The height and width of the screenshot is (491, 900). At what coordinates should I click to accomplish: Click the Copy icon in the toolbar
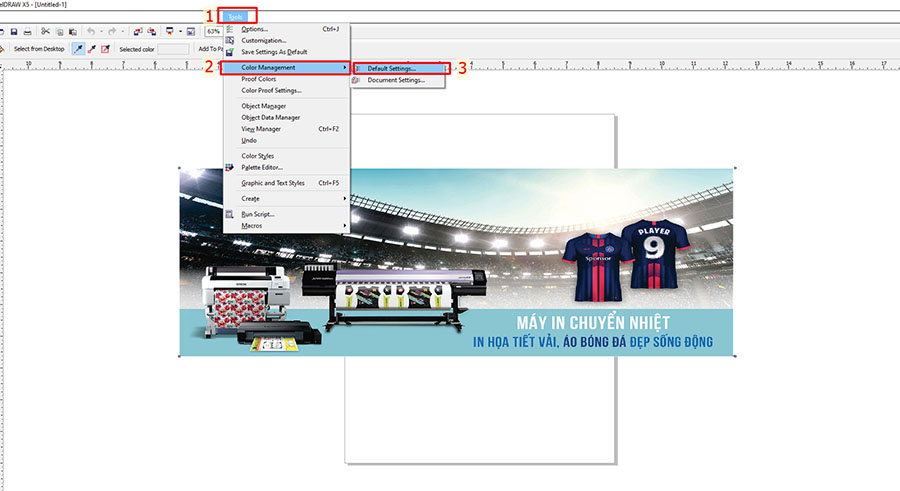pos(59,32)
